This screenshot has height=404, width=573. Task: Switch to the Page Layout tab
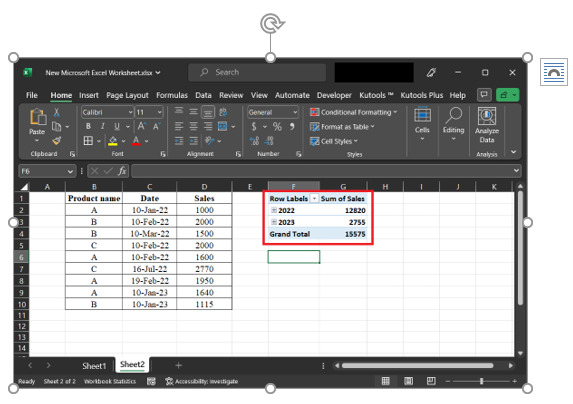[x=127, y=95]
